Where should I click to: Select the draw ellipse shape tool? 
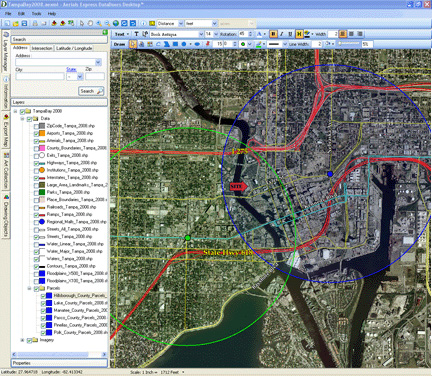tap(197, 44)
